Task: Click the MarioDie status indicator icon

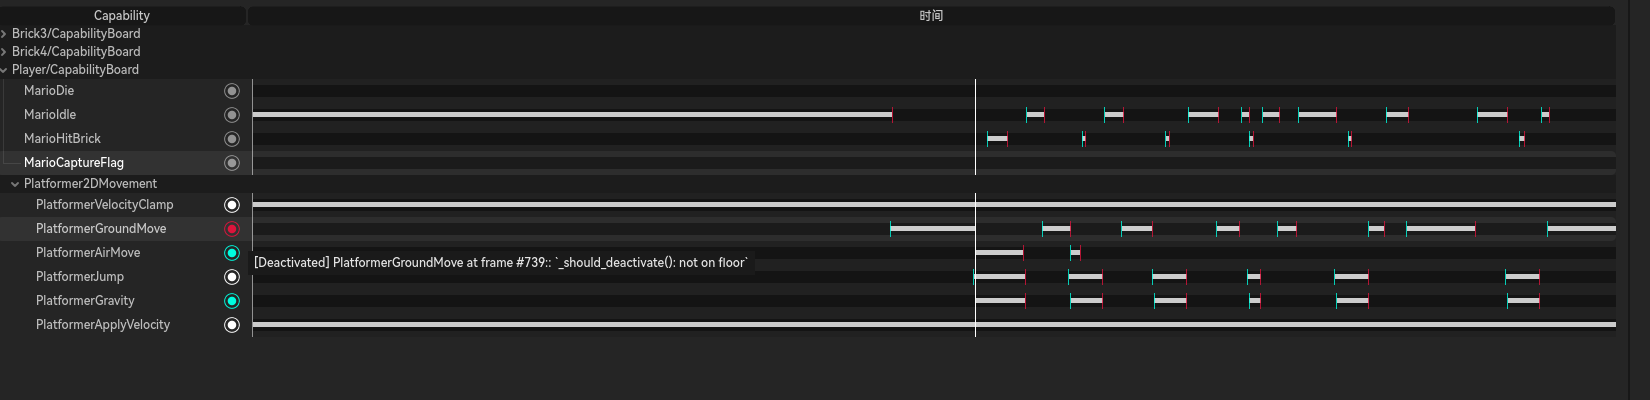Action: pyautogui.click(x=232, y=91)
